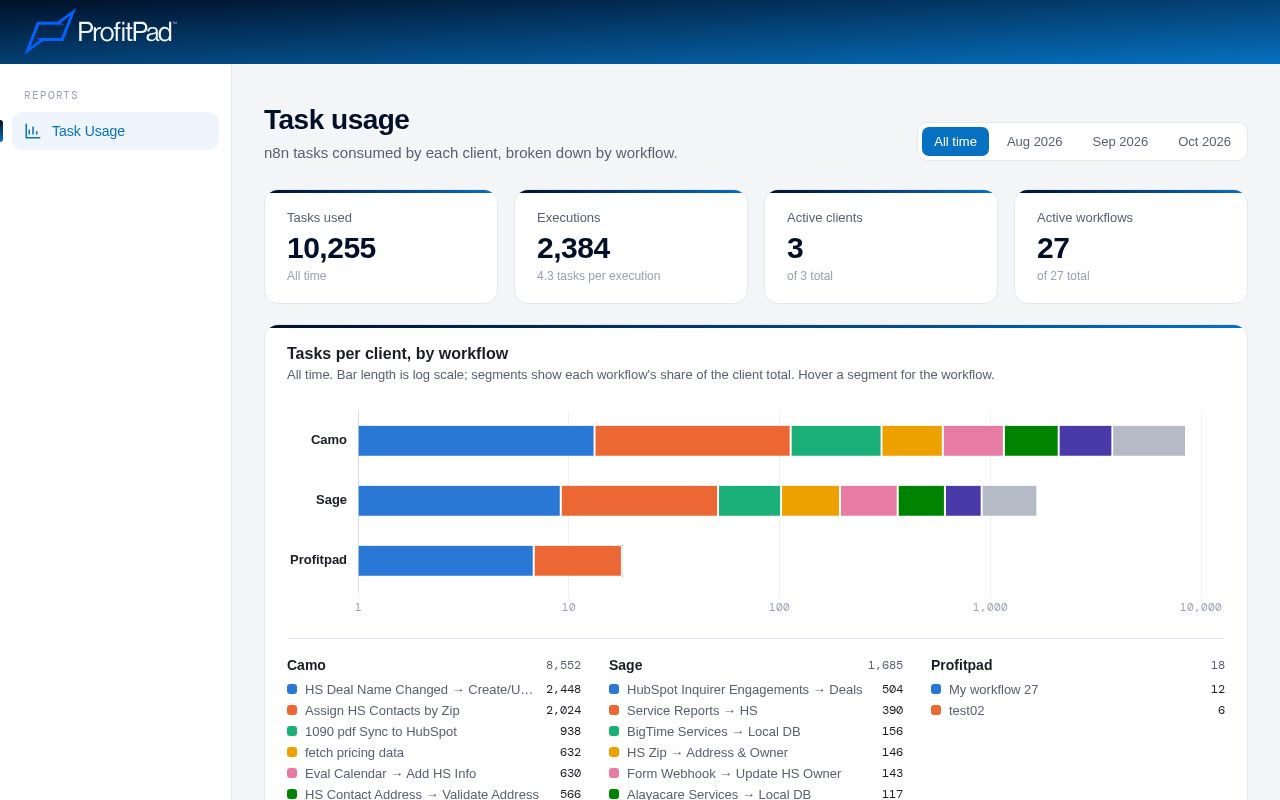Click Profitpad's blue bar segment
This screenshot has height=800, width=1280.
tap(446, 561)
